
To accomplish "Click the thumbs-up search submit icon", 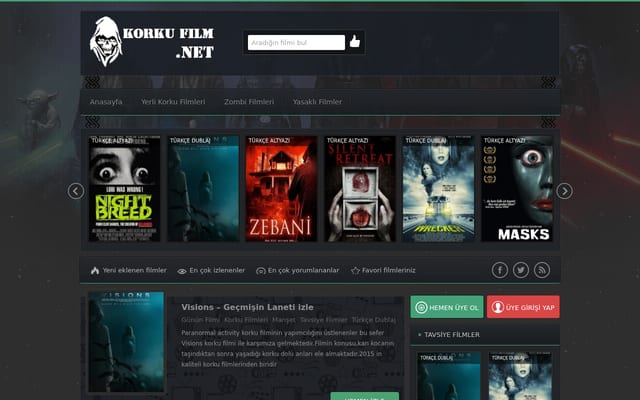I will tap(355, 42).
